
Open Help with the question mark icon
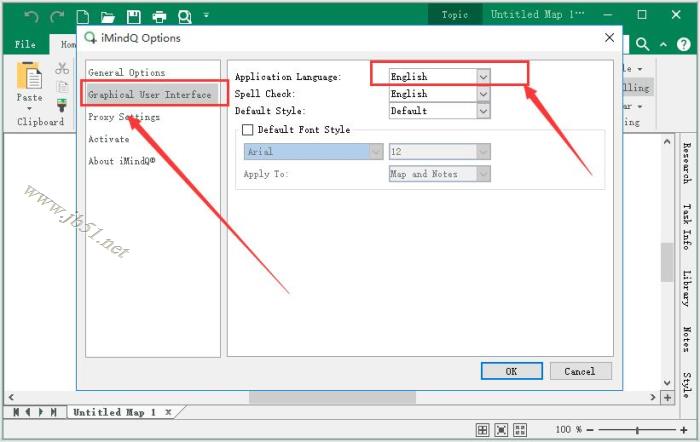click(683, 44)
